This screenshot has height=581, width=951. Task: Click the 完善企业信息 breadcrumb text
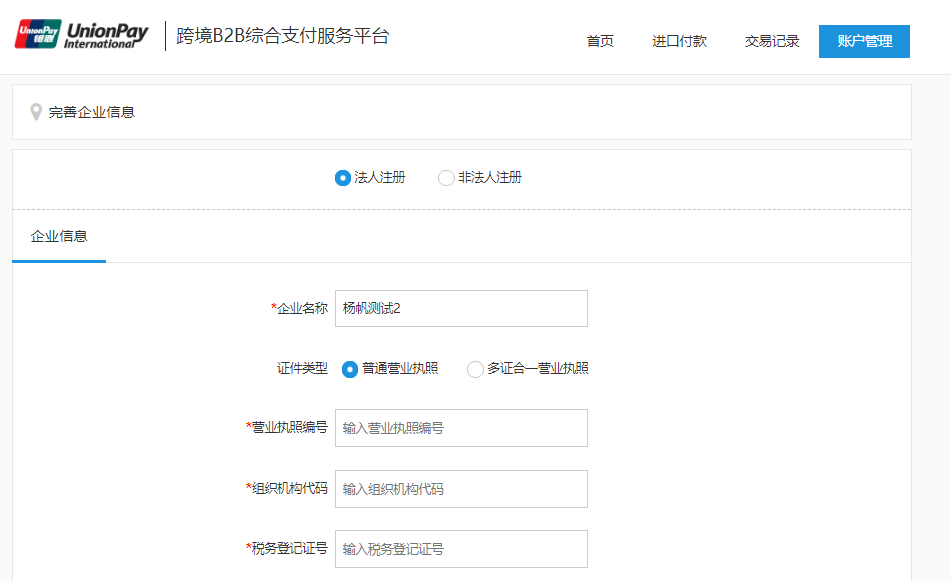(x=92, y=112)
